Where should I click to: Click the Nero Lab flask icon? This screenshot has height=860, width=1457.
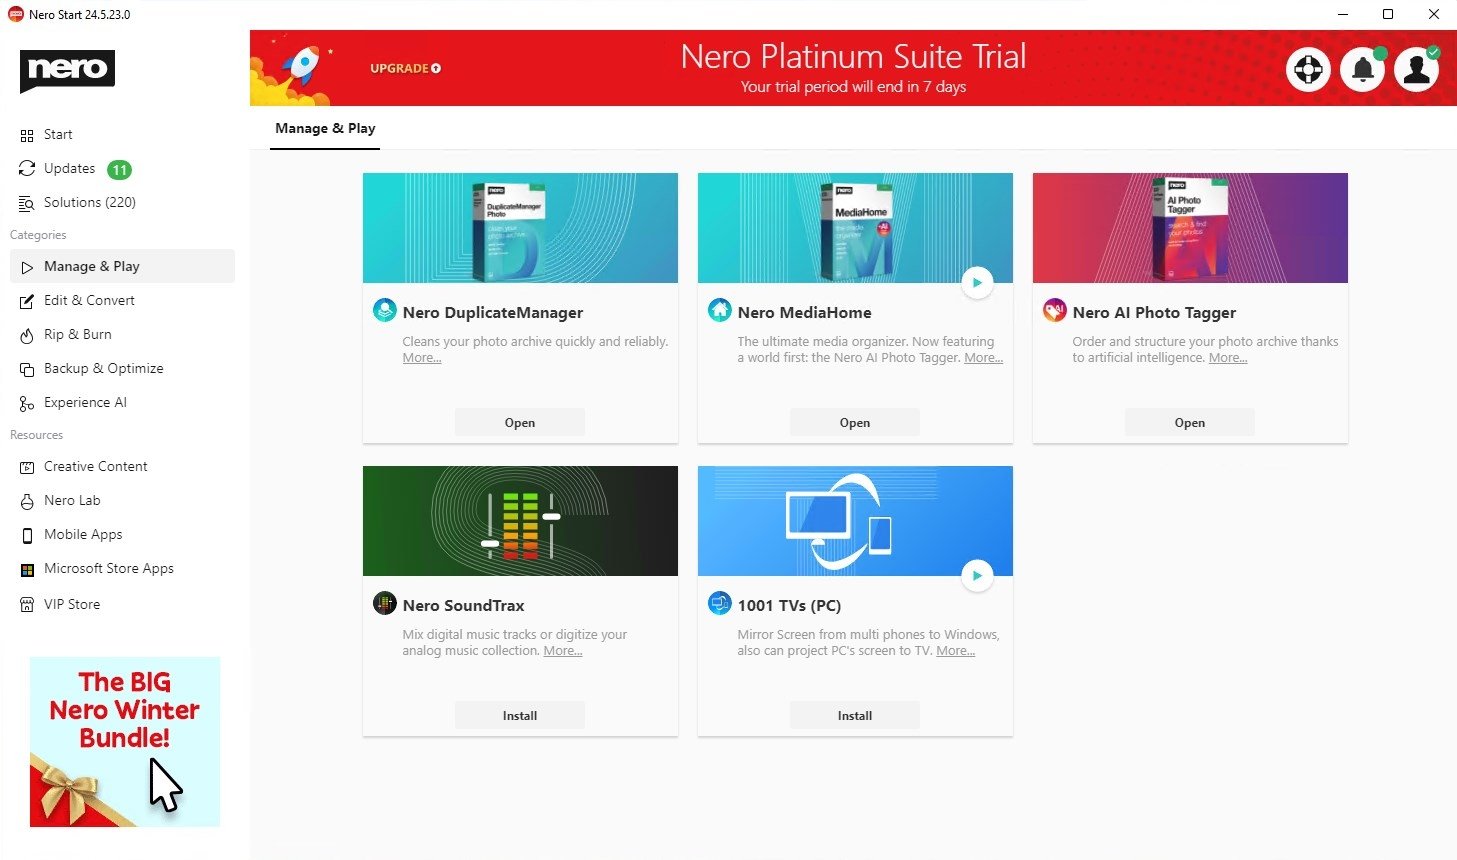pos(27,501)
